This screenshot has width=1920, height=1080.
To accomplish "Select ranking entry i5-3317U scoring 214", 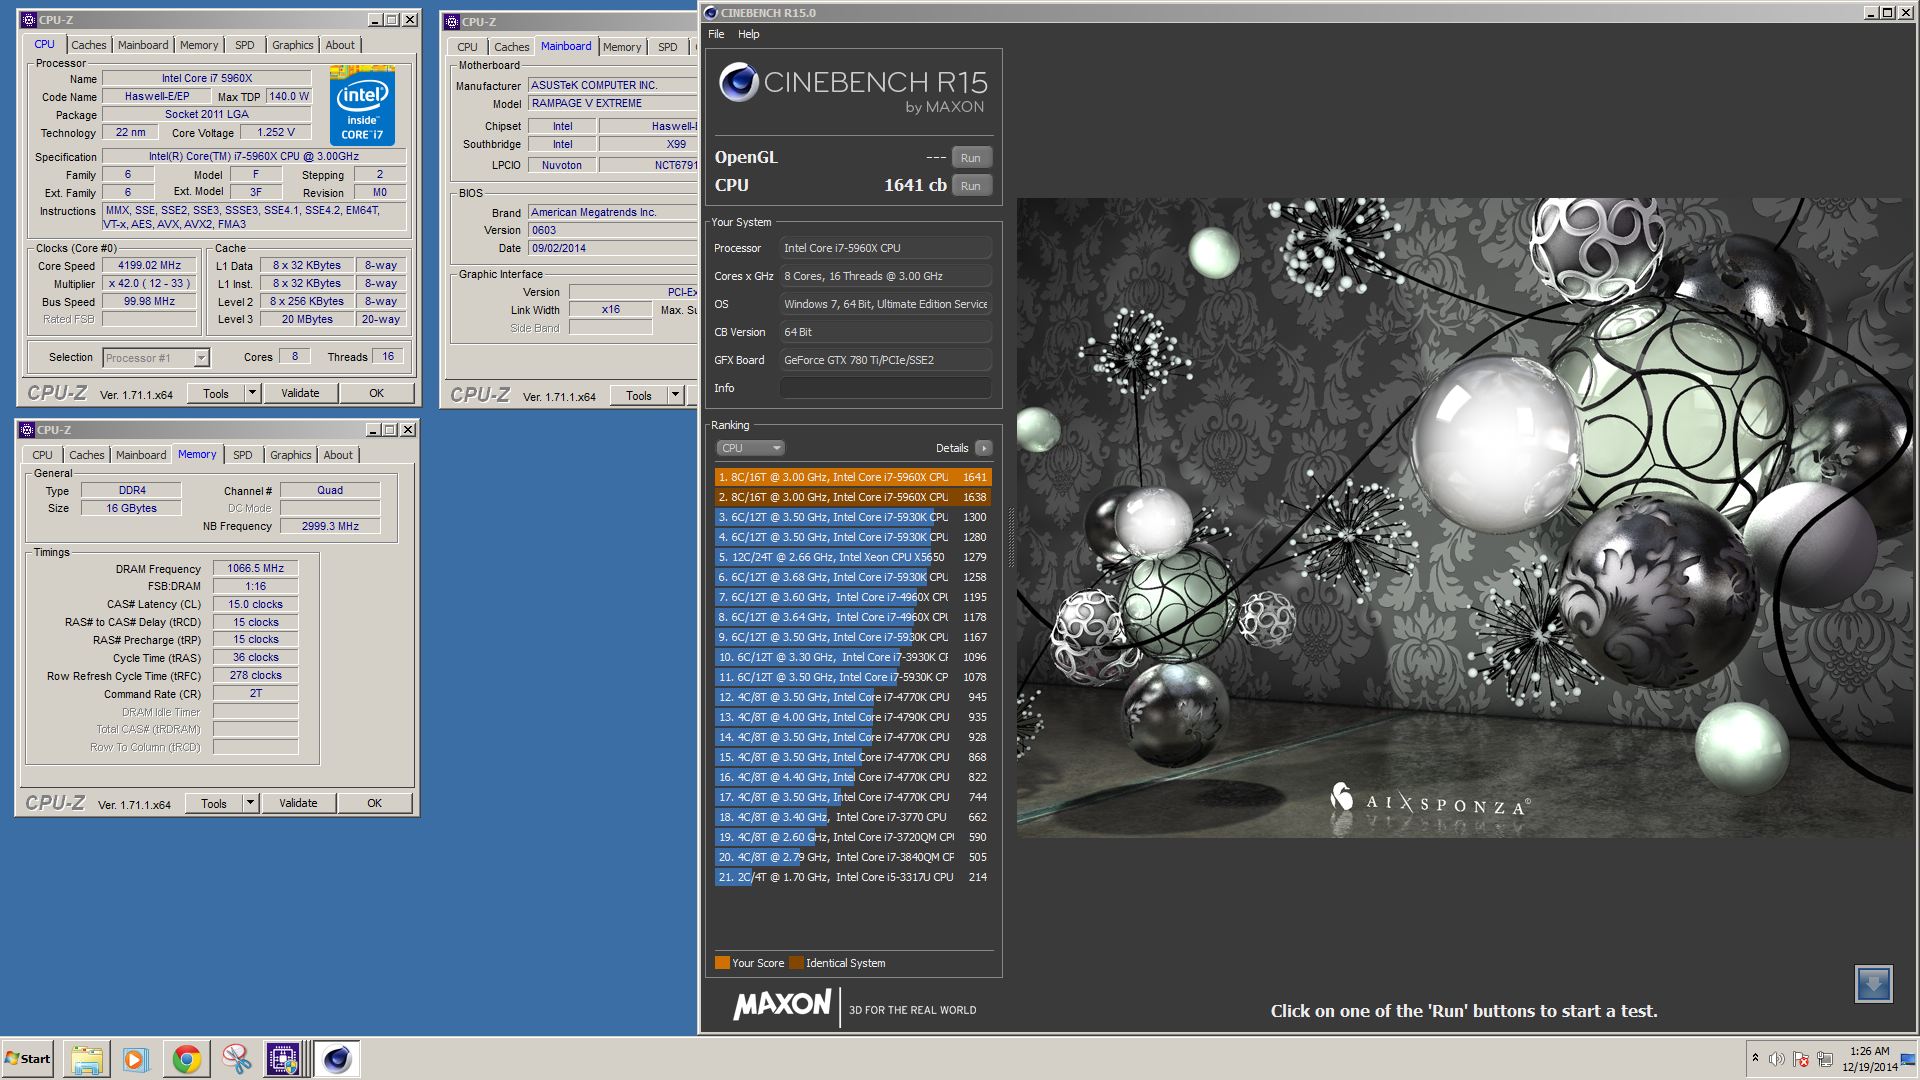I will coord(853,877).
